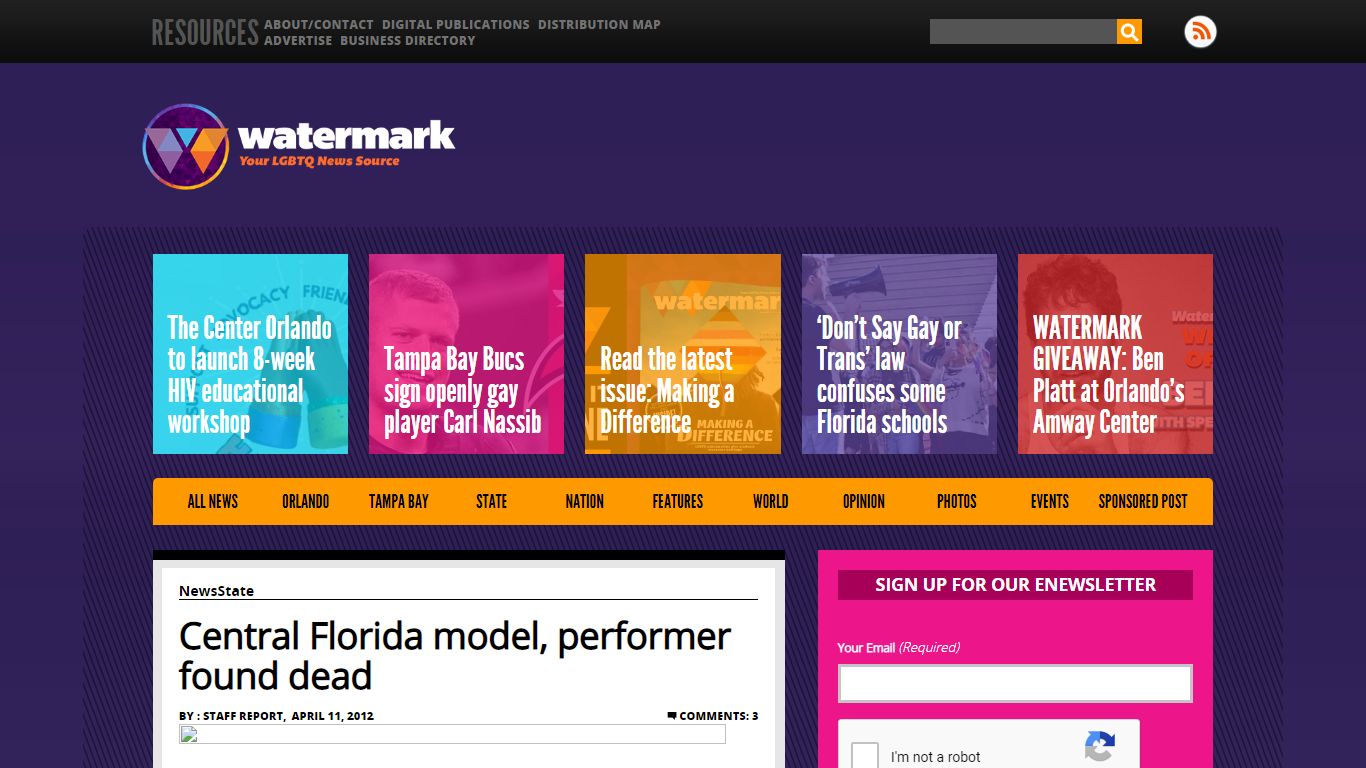Viewport: 1366px width, 768px height.
Task: Focus the top search input field
Action: [x=1023, y=32]
